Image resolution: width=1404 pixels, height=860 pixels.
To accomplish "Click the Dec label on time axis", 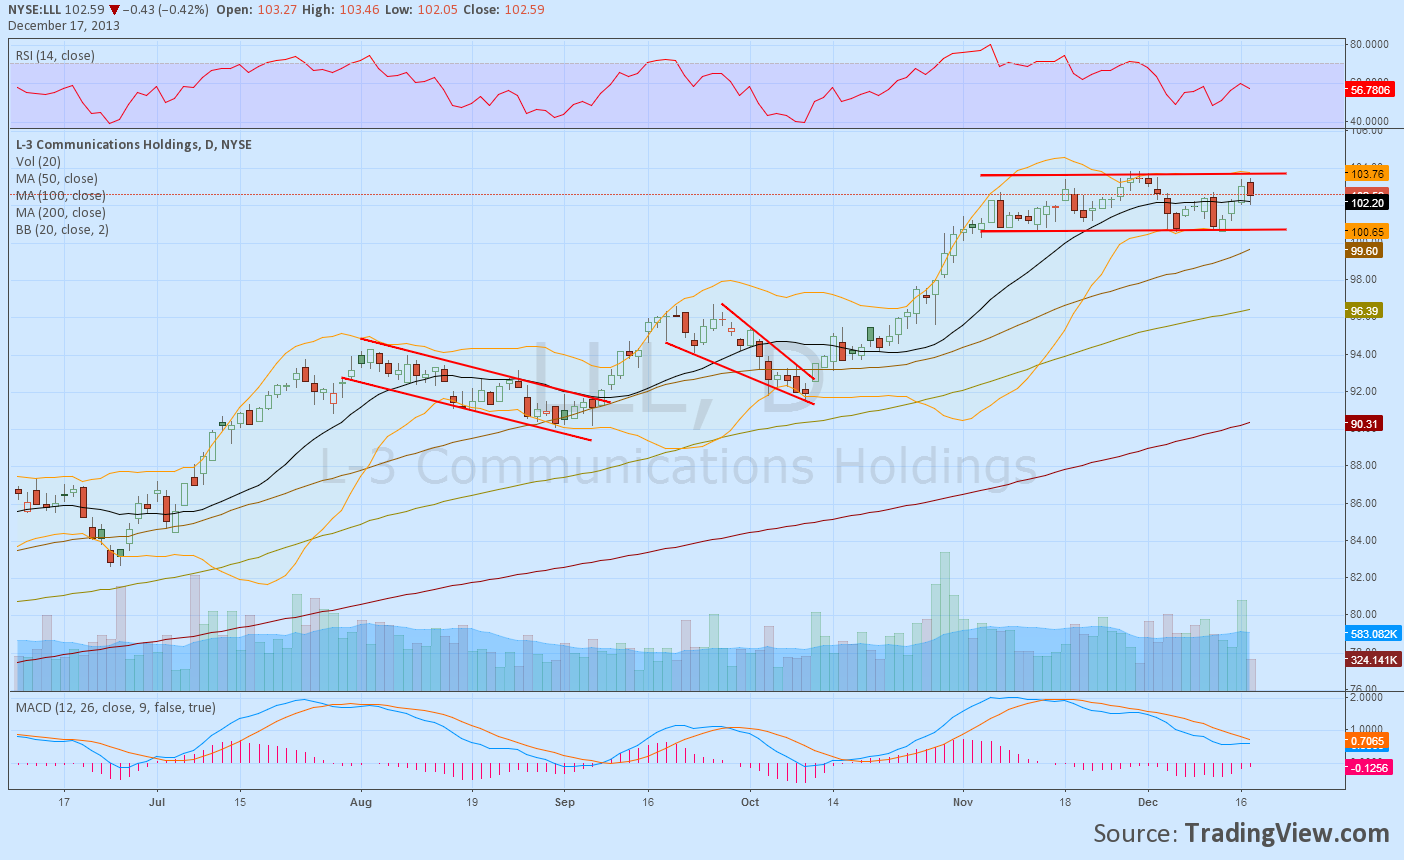I will pos(1148,802).
